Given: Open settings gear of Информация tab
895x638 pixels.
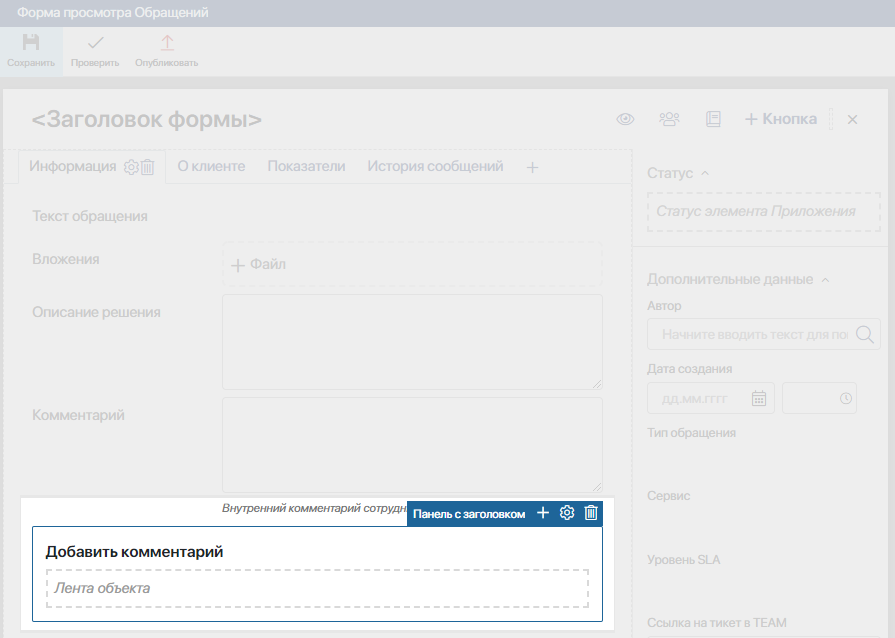Looking at the screenshot, I should [x=131, y=167].
